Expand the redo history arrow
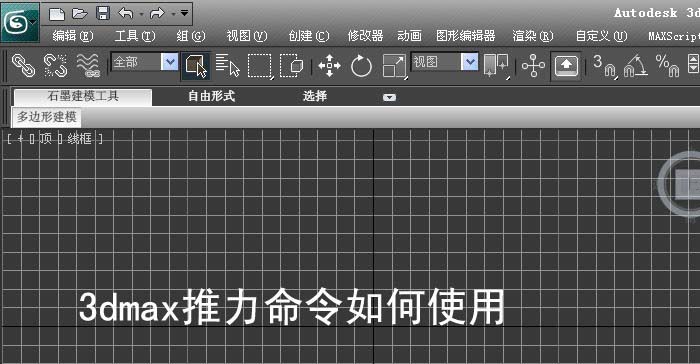The height and width of the screenshot is (364, 700). [x=173, y=14]
